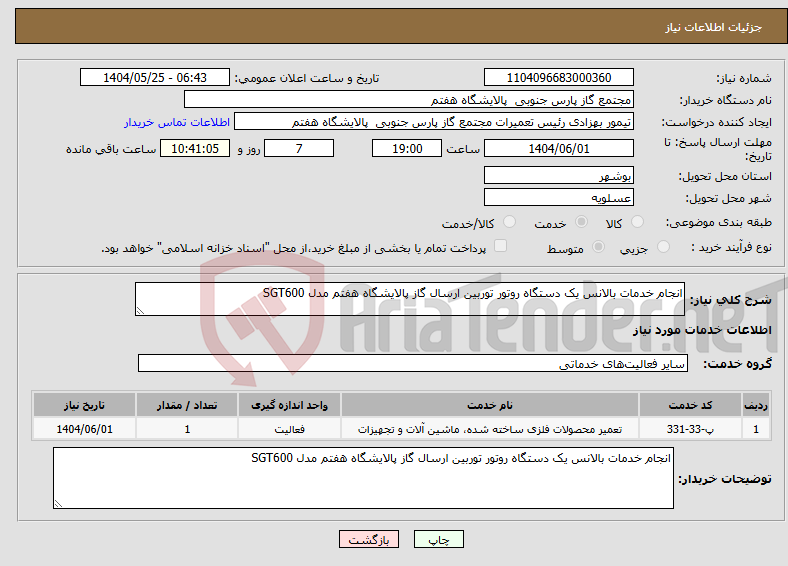
Task: Click the کد خدمت column header
Action: tap(691, 405)
